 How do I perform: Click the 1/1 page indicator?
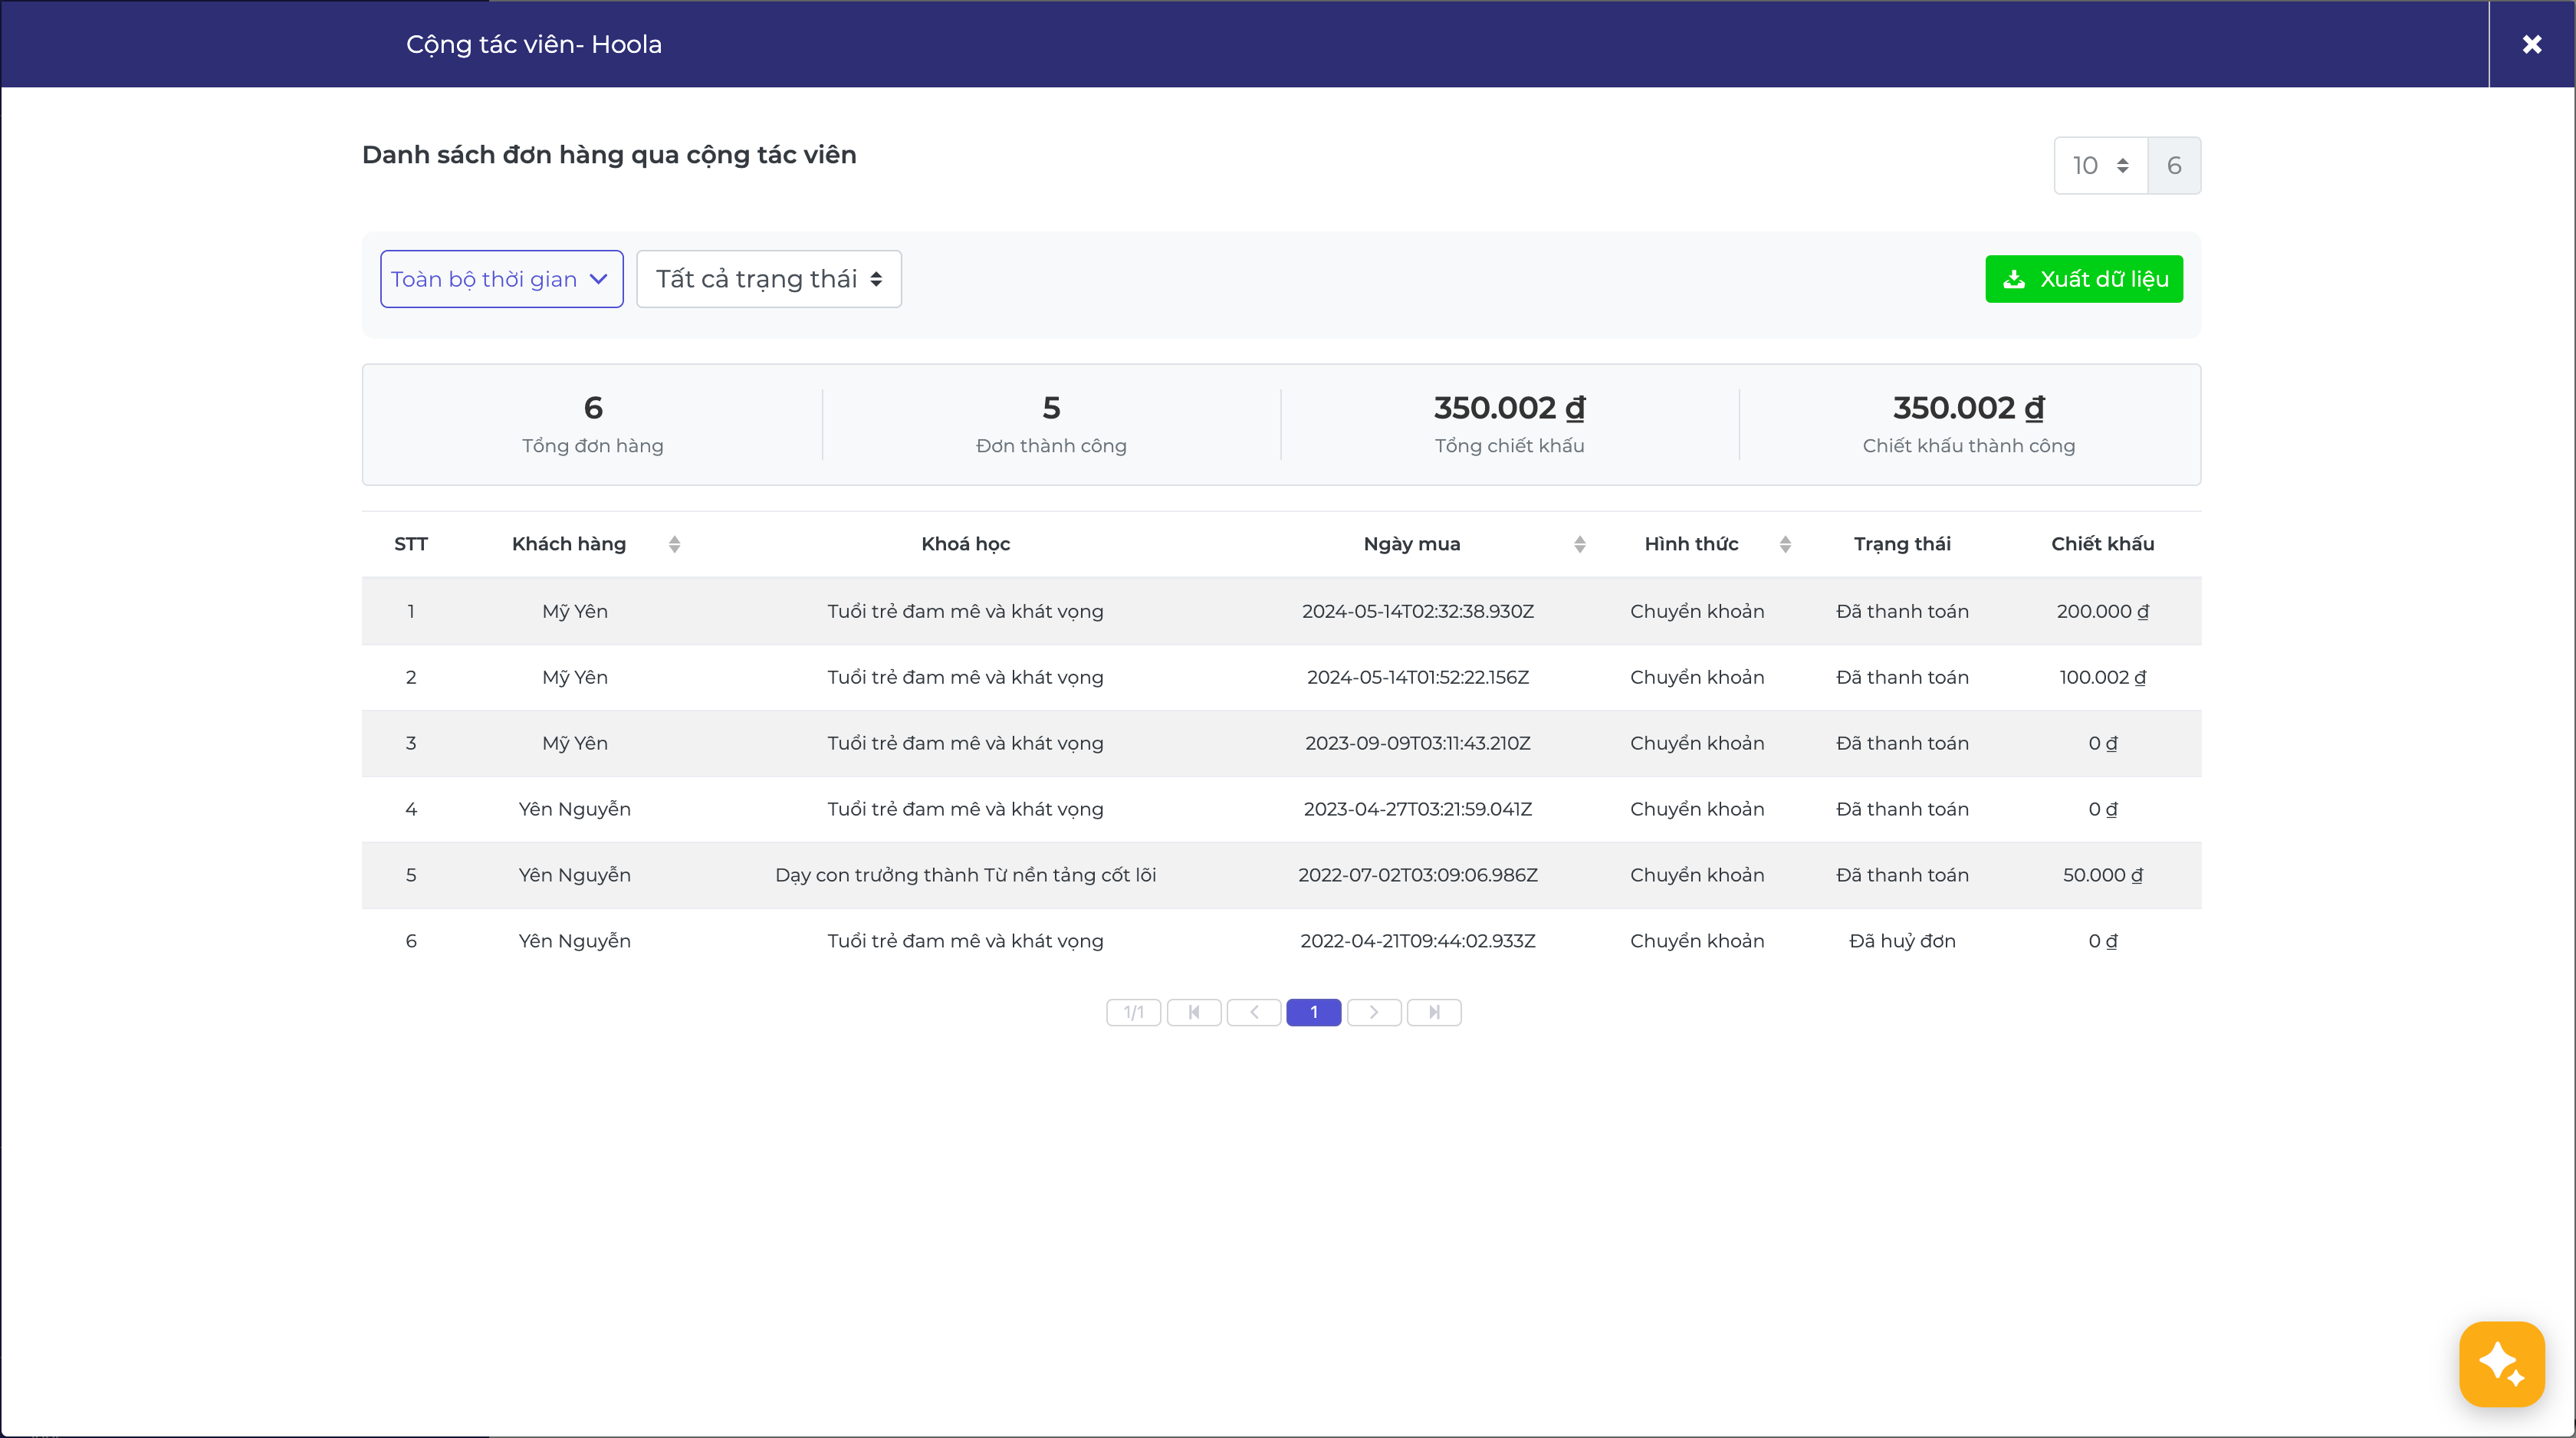pos(1133,1012)
